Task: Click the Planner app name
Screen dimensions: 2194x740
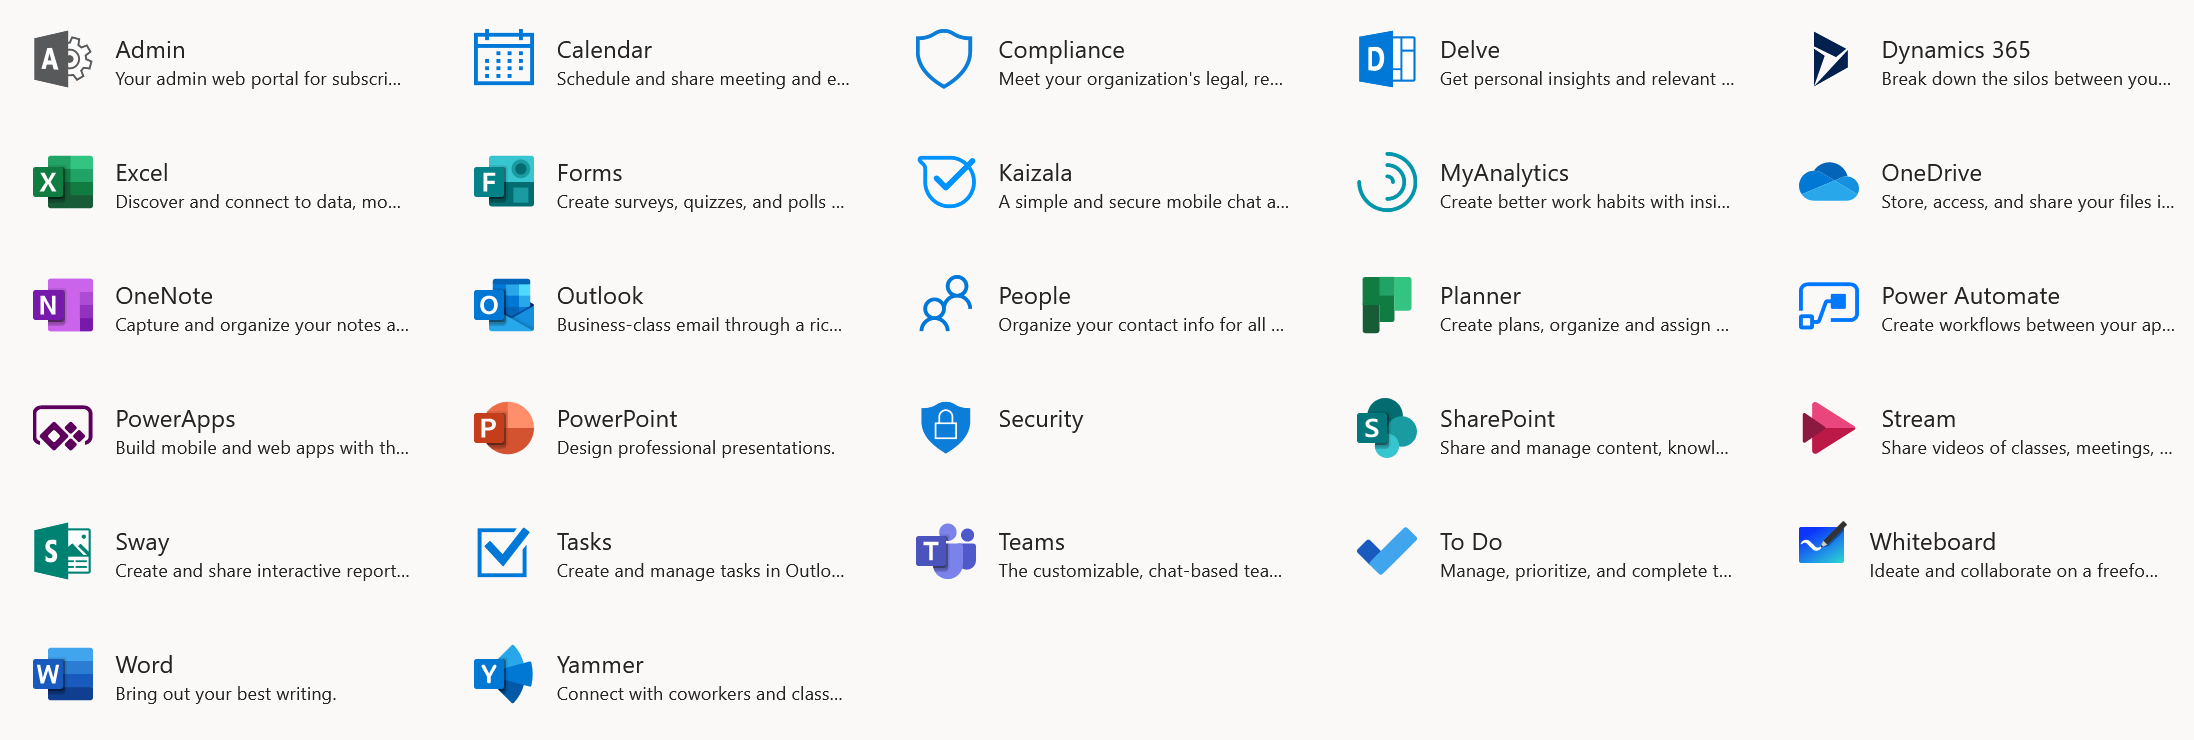Action: point(1480,296)
